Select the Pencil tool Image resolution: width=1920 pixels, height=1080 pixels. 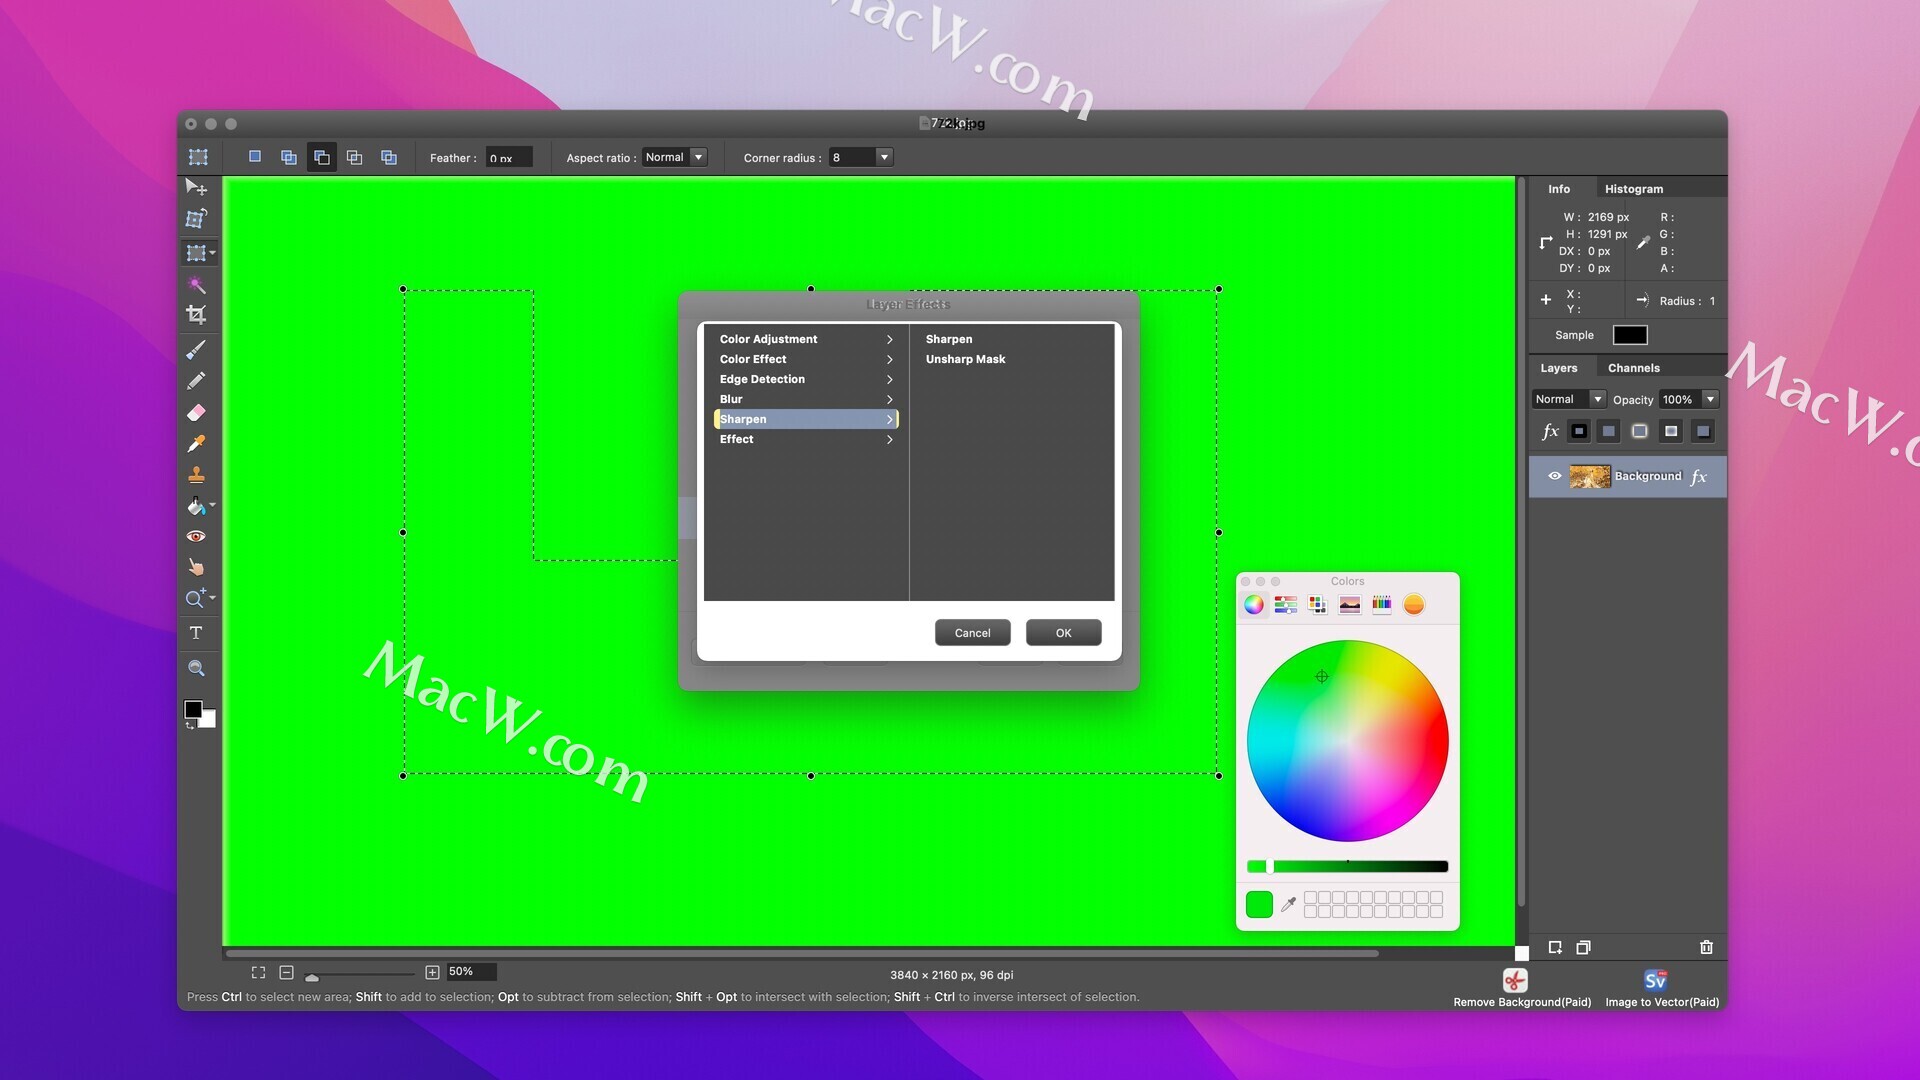click(x=196, y=381)
